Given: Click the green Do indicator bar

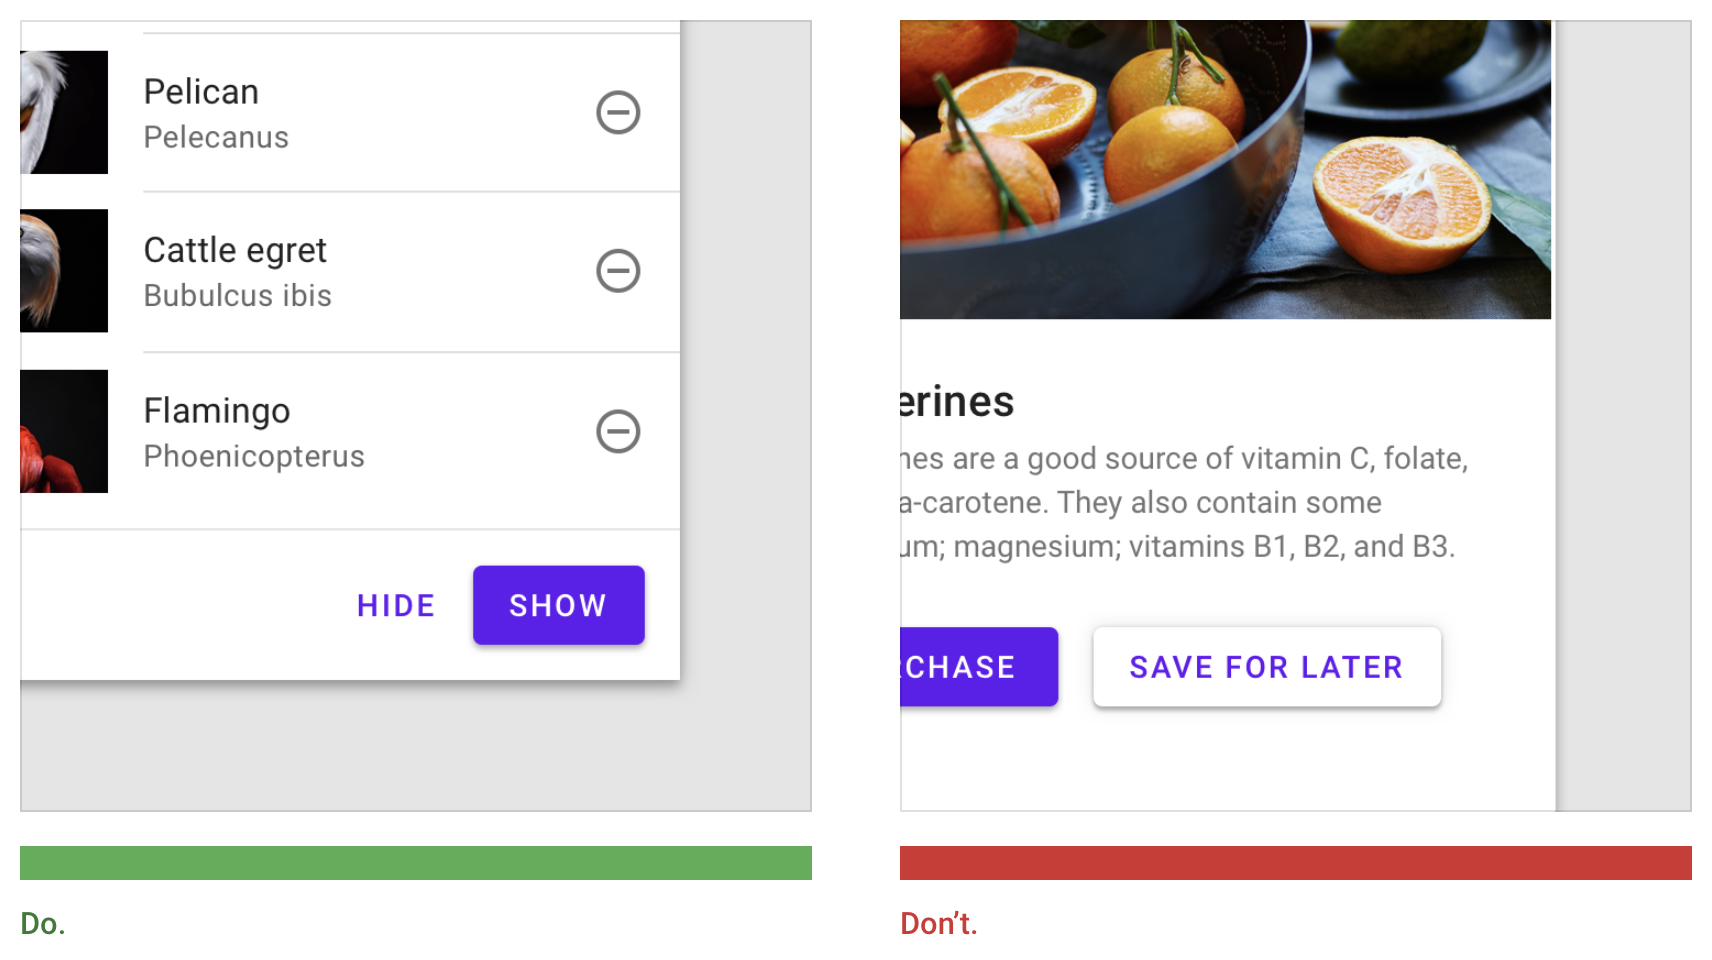Looking at the screenshot, I should pos(416,863).
